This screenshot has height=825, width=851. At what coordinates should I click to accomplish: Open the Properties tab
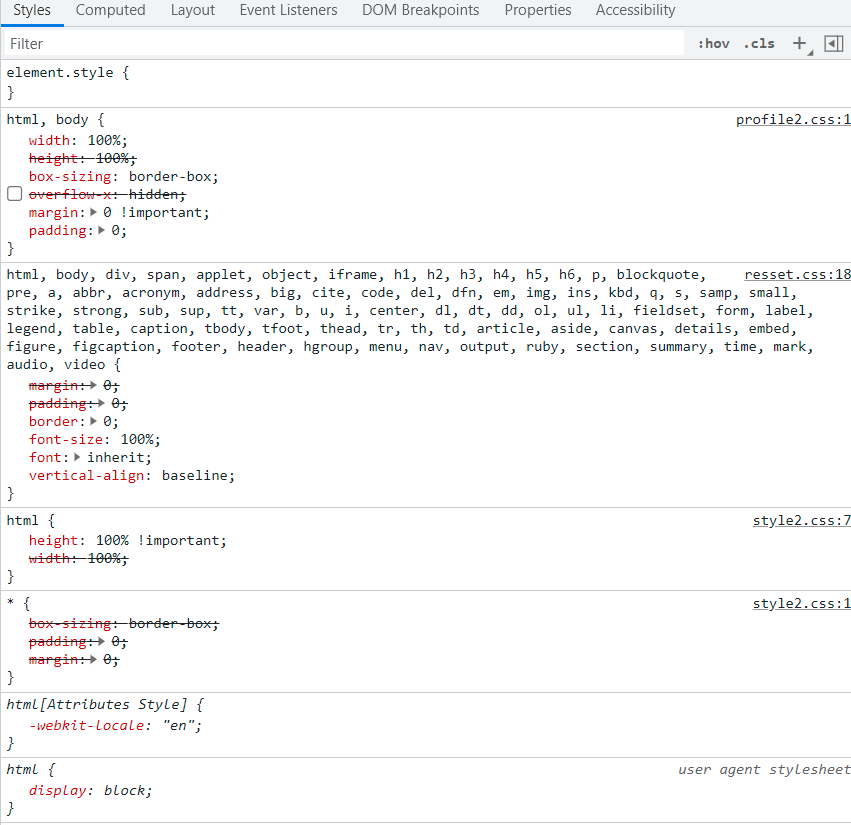pyautogui.click(x=538, y=10)
